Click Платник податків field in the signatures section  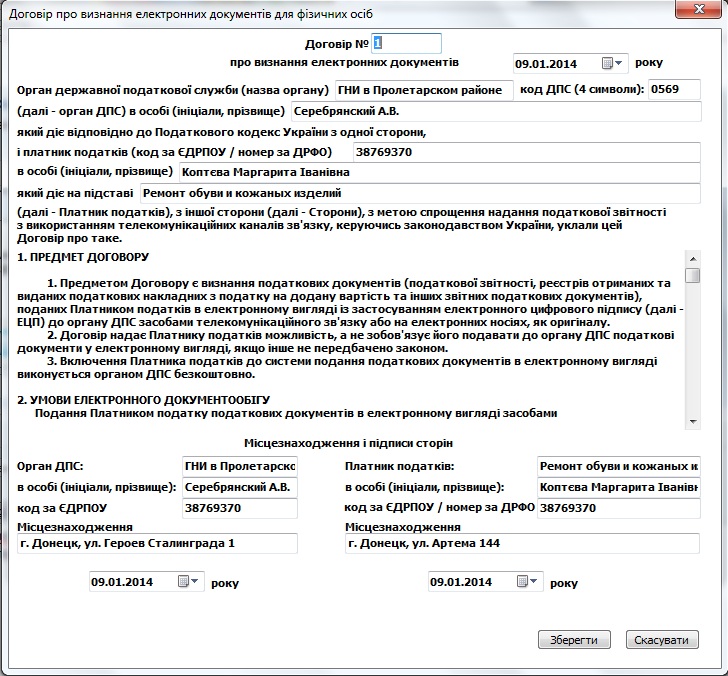[x=617, y=466]
